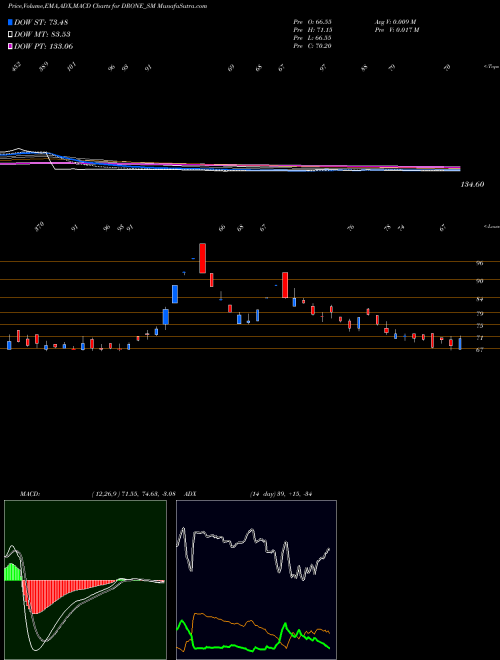Click the Pre C: 70.20 value

(313, 46)
